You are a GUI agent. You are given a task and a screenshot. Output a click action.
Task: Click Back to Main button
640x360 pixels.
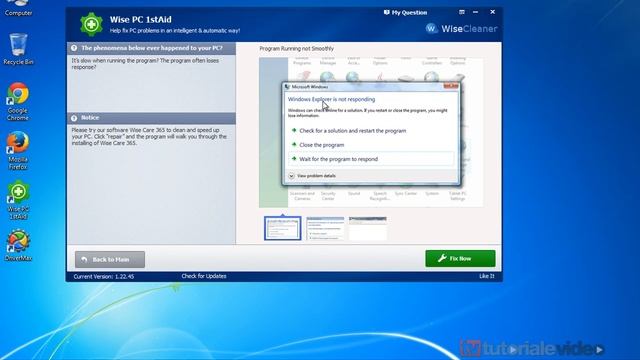[110, 260]
